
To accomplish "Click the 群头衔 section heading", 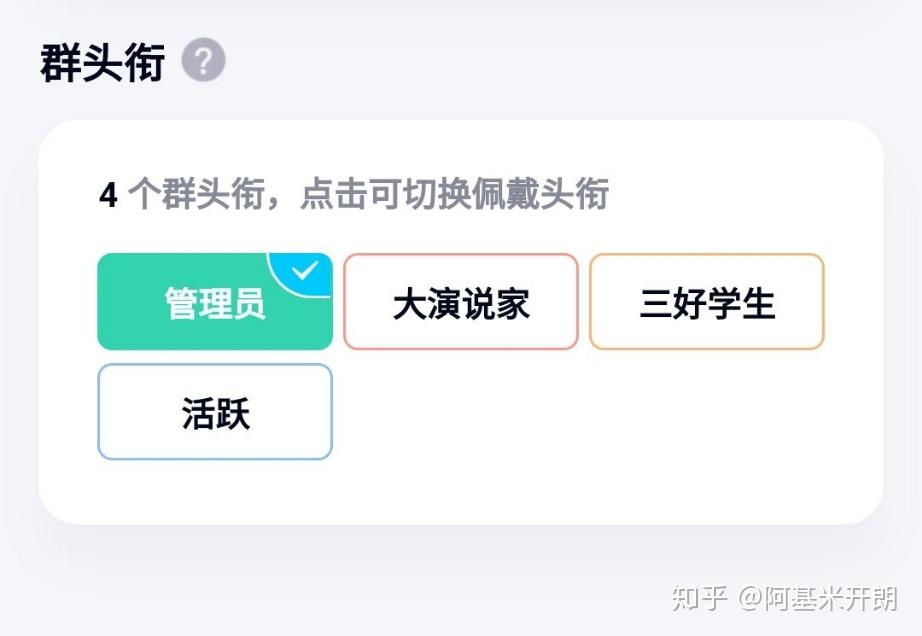I will pyautogui.click(x=102, y=63).
